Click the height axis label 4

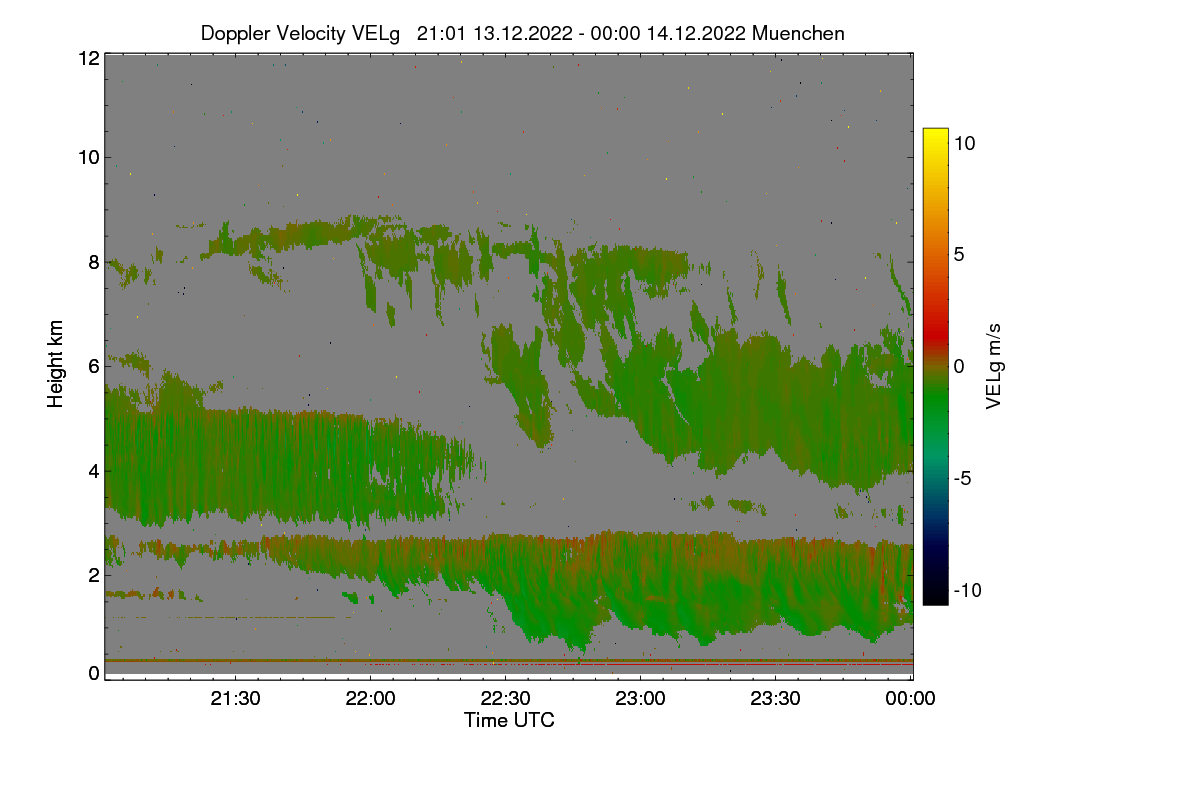tap(93, 470)
